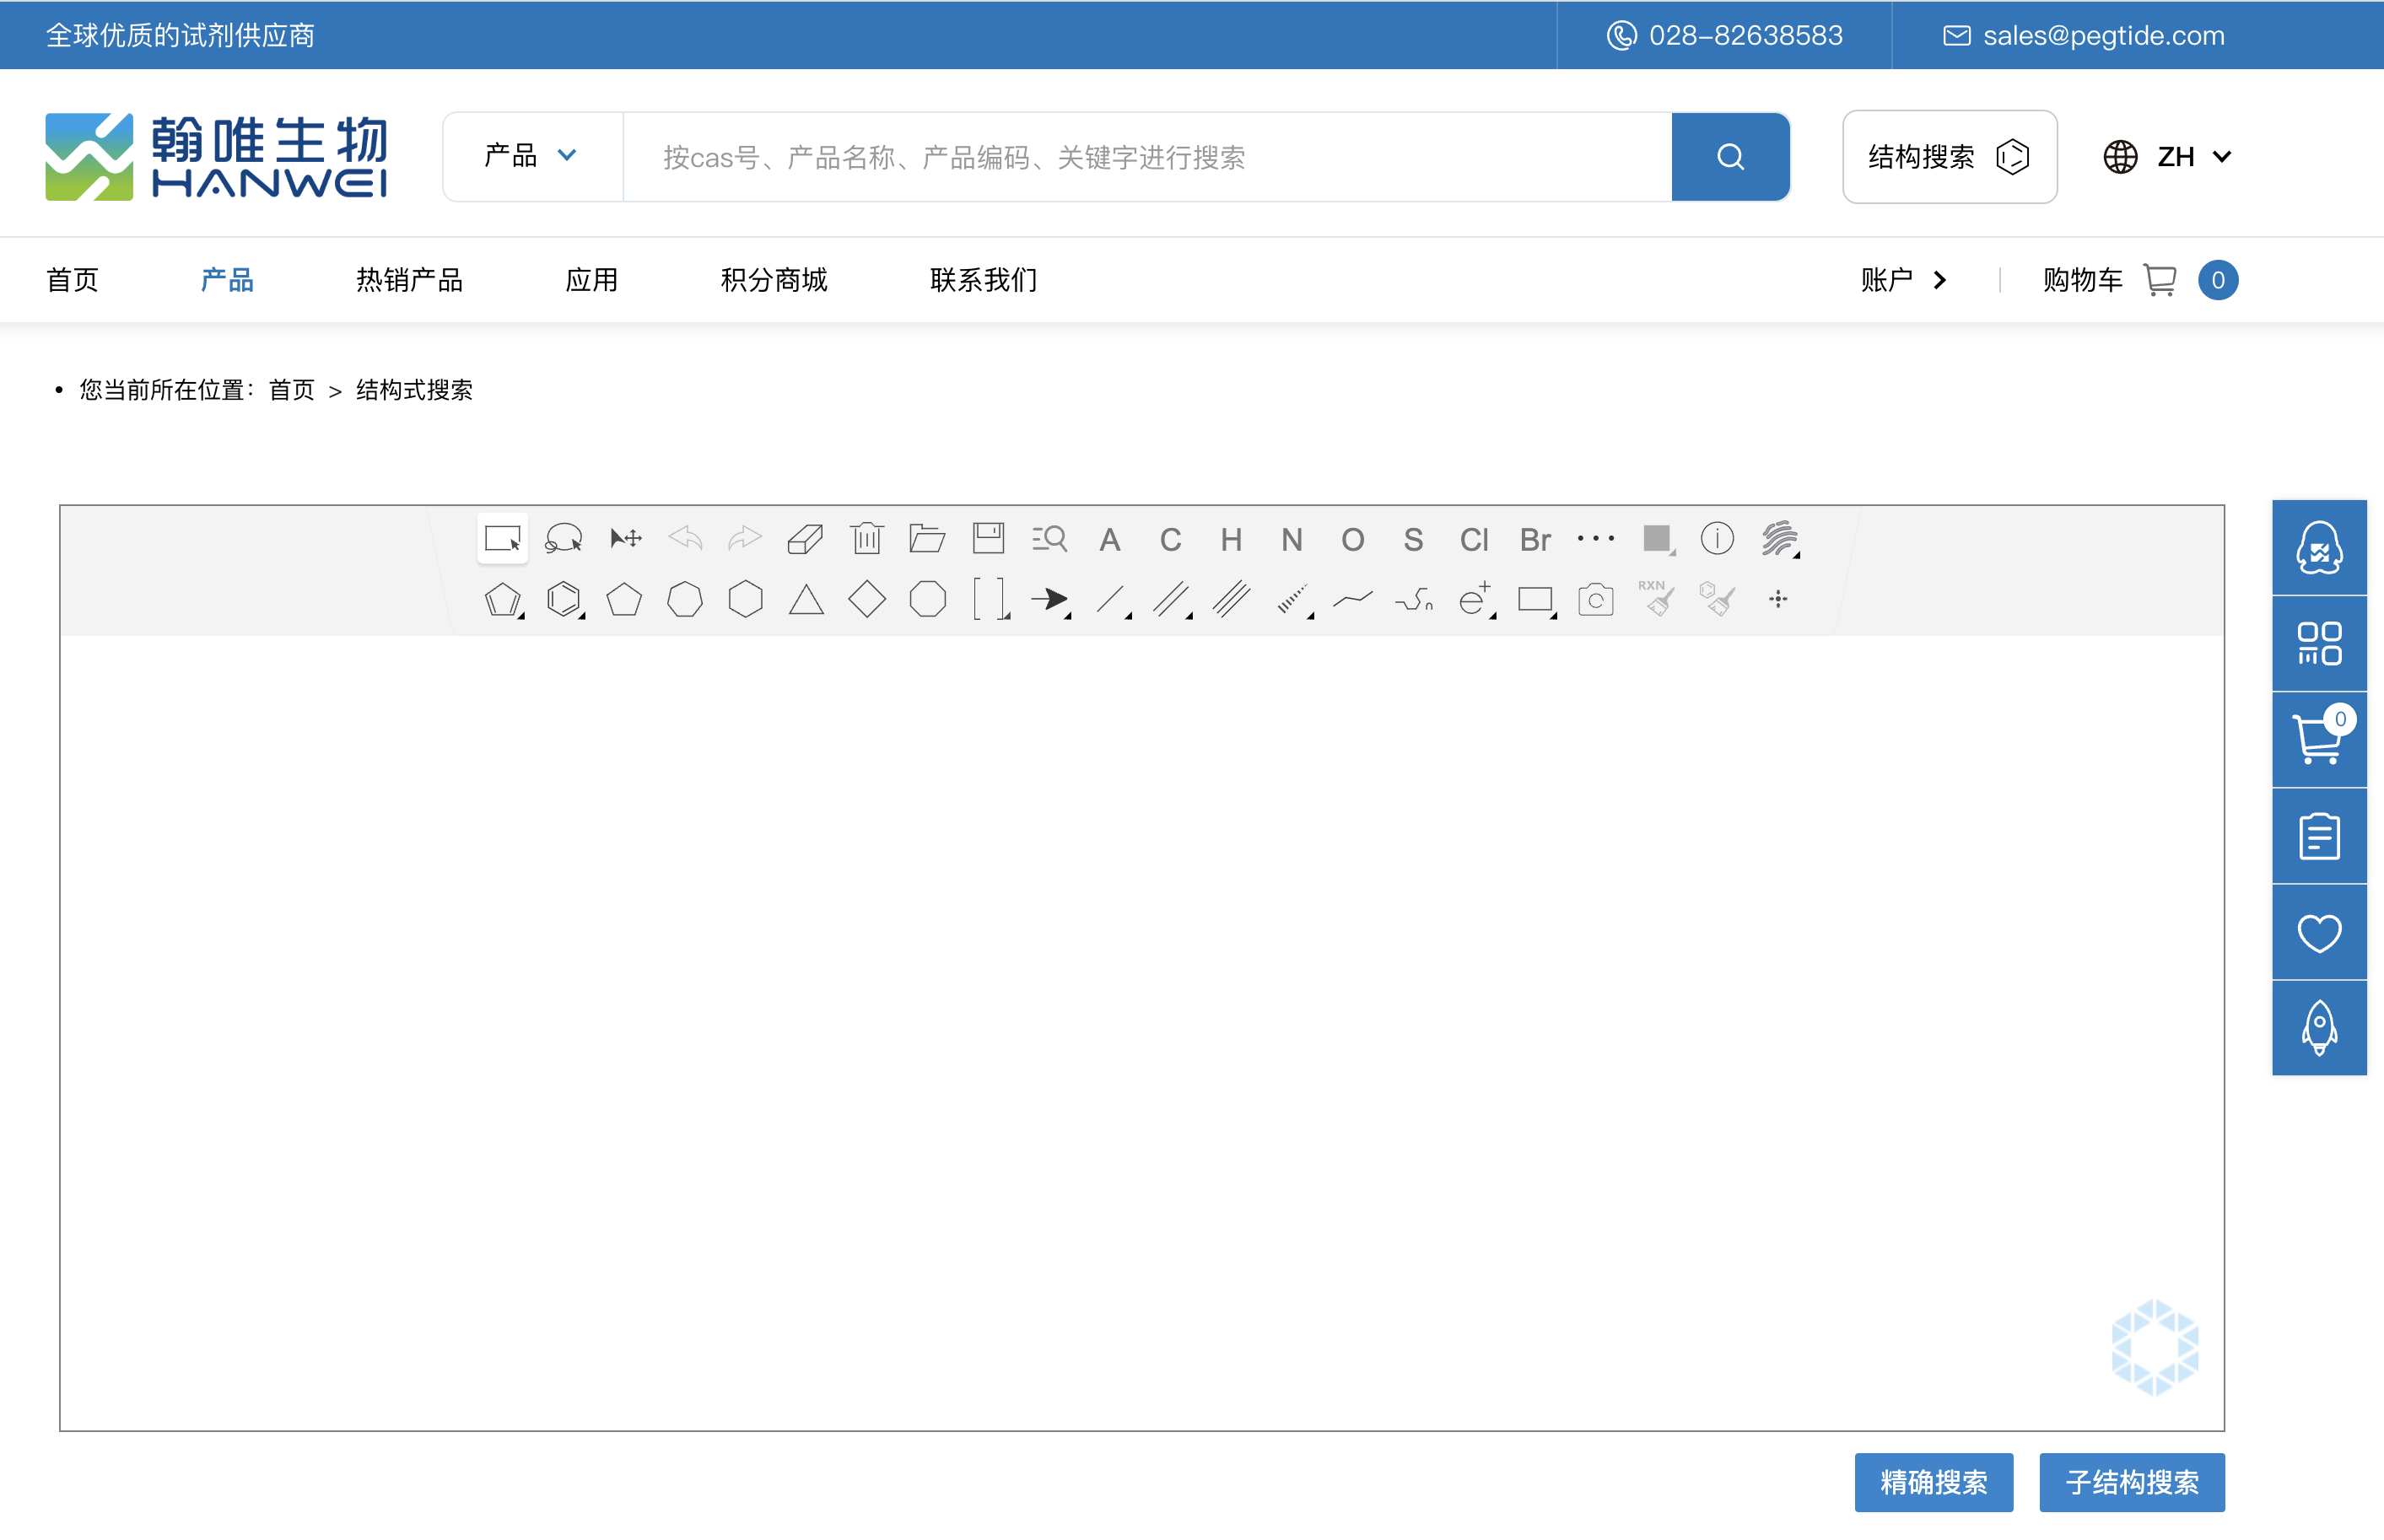Open 结构搜索 structure search button

(1949, 157)
